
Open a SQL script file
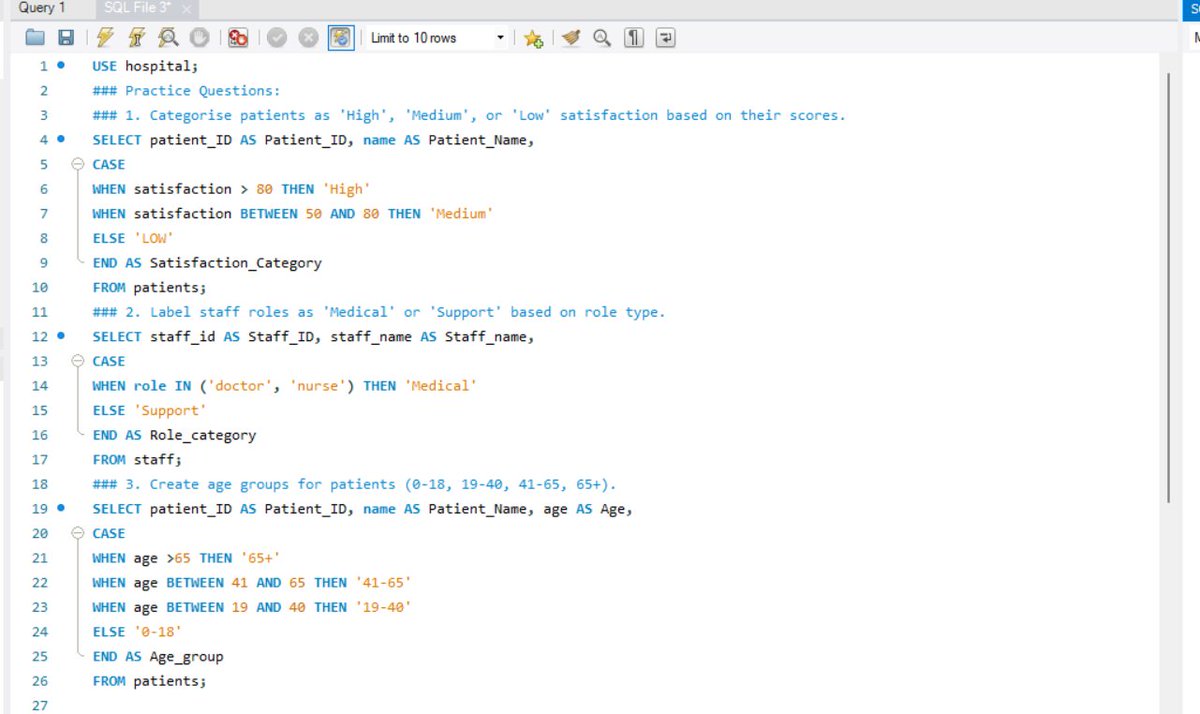click(x=35, y=38)
